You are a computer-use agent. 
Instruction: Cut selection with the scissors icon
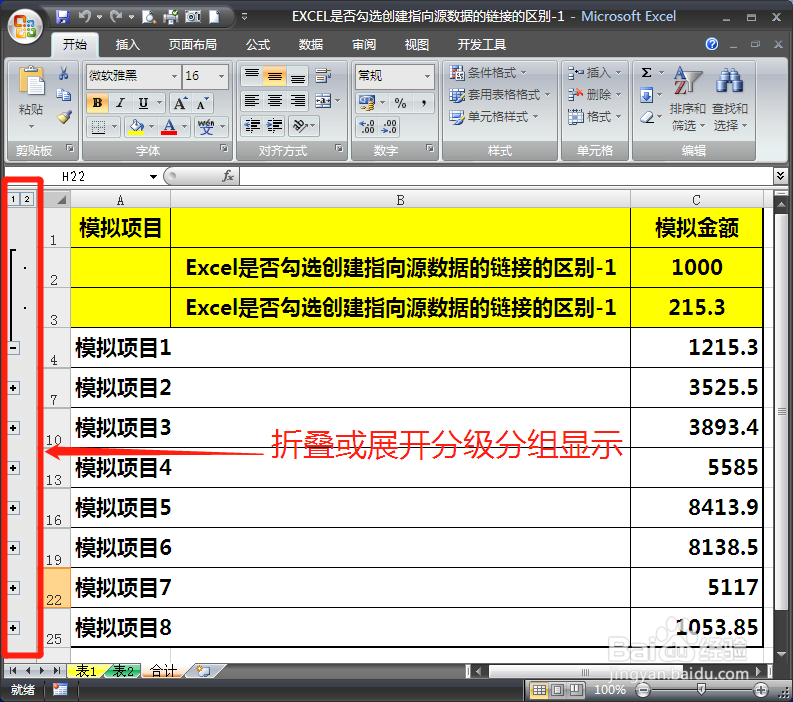click(x=64, y=74)
